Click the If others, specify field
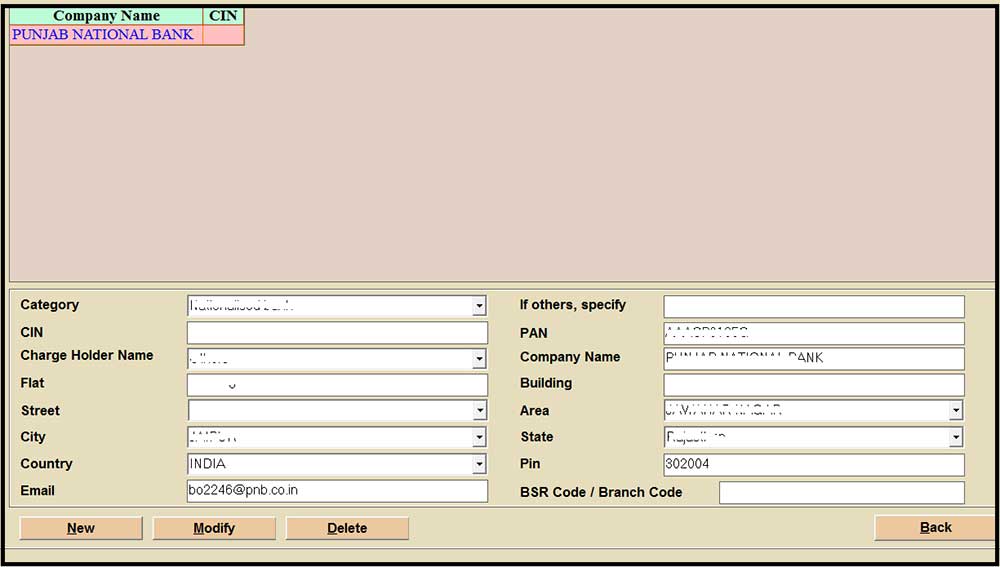The image size is (1000, 567). click(814, 306)
